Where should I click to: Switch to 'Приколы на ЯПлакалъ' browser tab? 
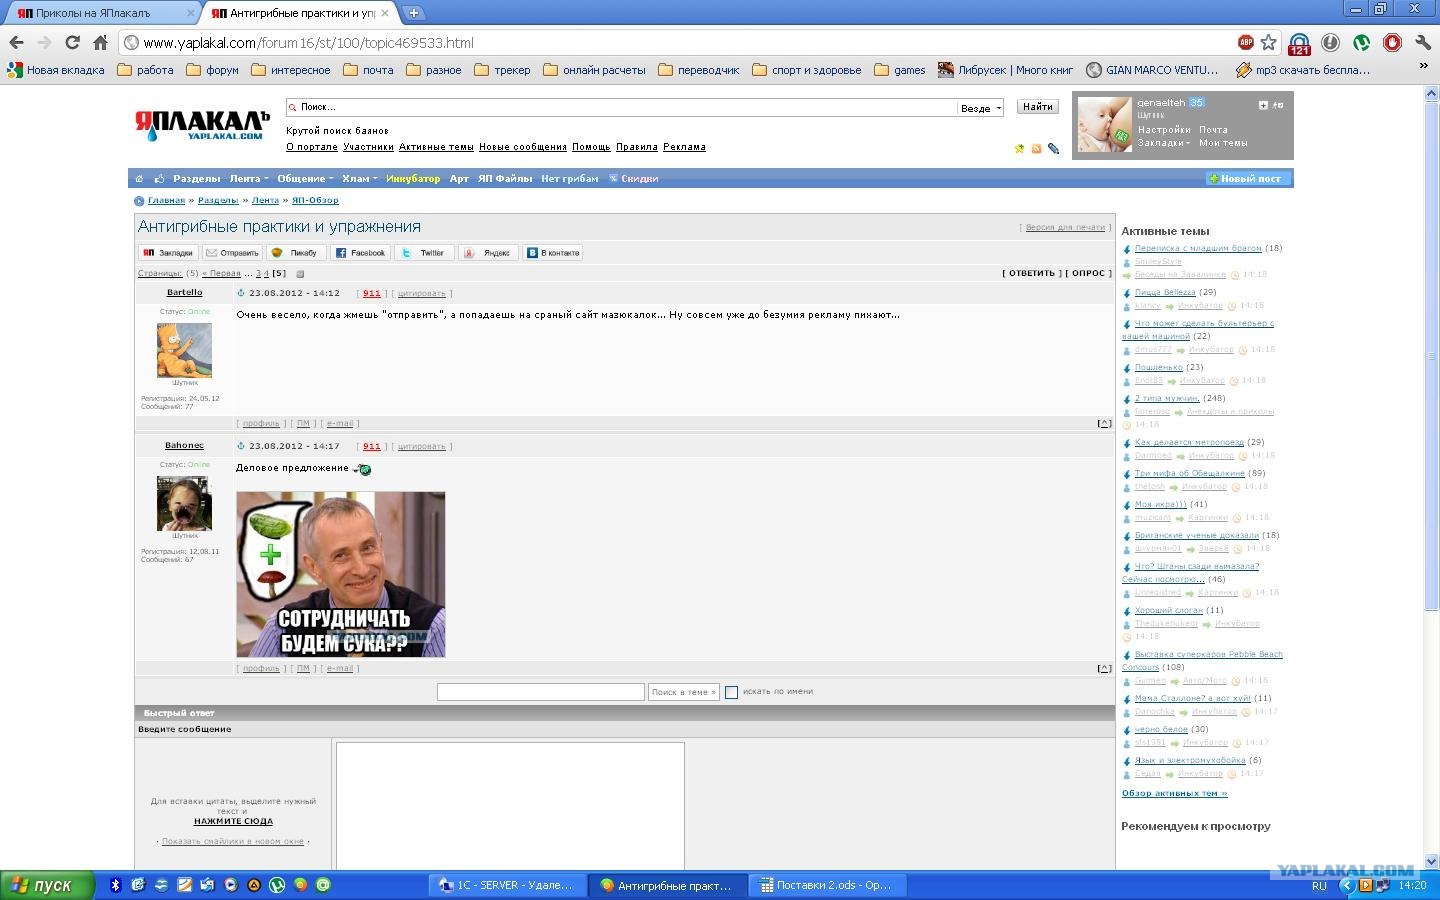tap(100, 13)
